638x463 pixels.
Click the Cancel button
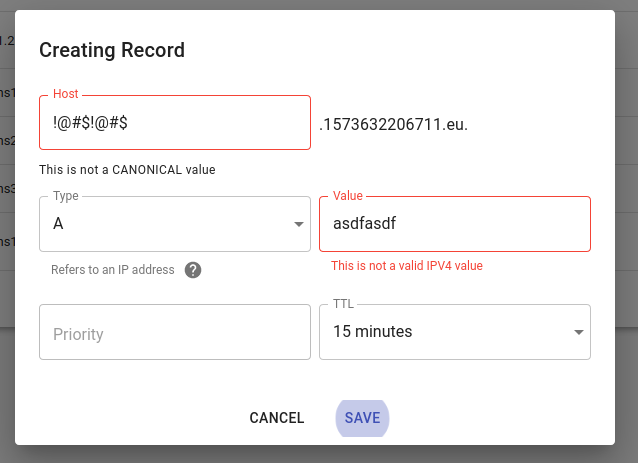pos(277,418)
